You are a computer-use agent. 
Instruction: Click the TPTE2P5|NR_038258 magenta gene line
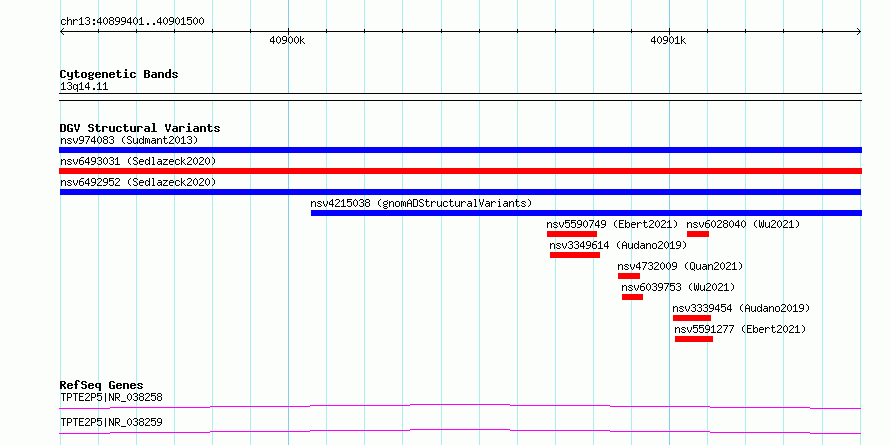[x=460, y=406]
